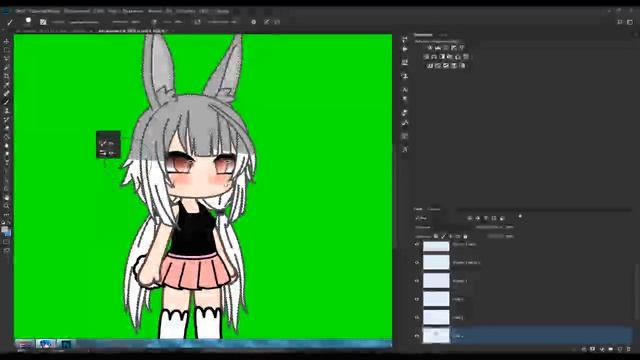Image resolution: width=640 pixels, height=360 pixels.
Task: Add a Curves adjustment
Action: pos(446,48)
